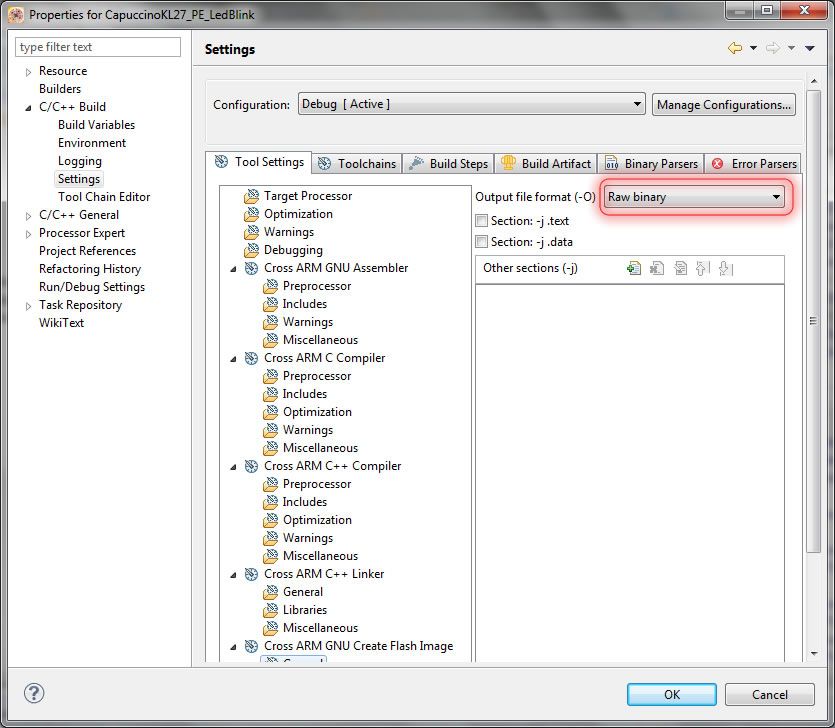
Task: Open the Output file format dropdown
Action: [694, 197]
